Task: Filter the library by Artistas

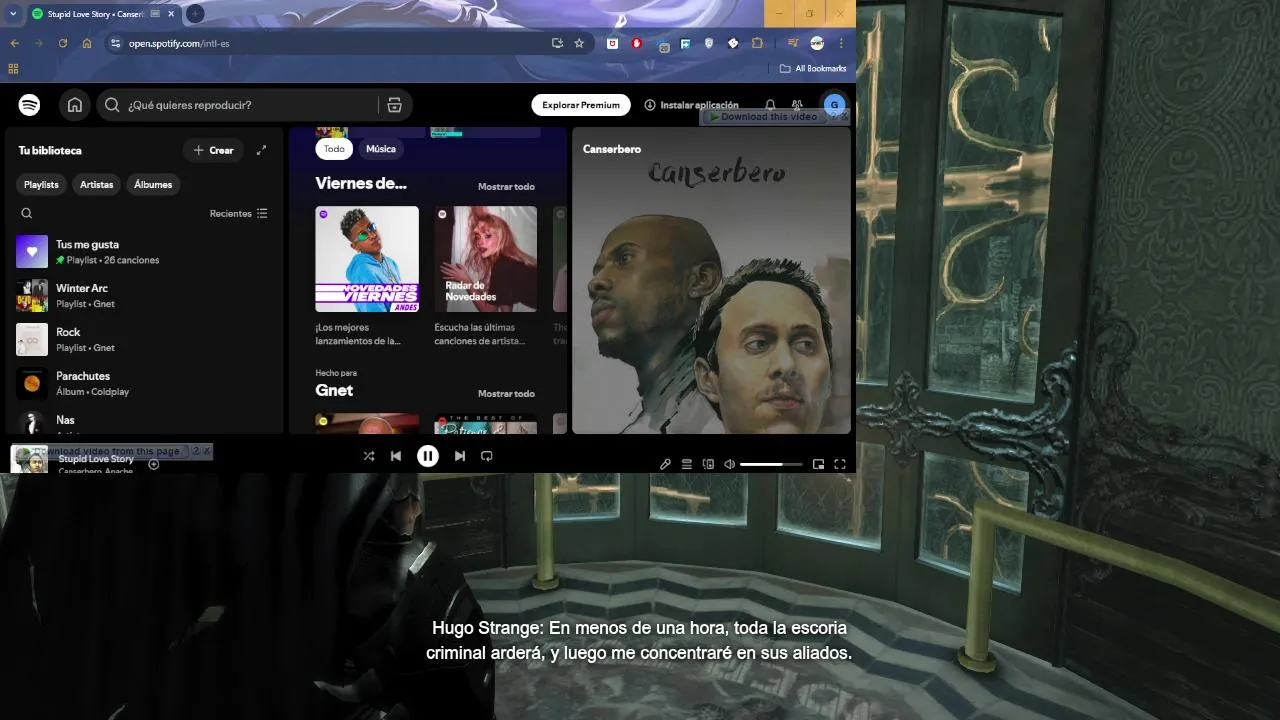Action: pos(97,185)
